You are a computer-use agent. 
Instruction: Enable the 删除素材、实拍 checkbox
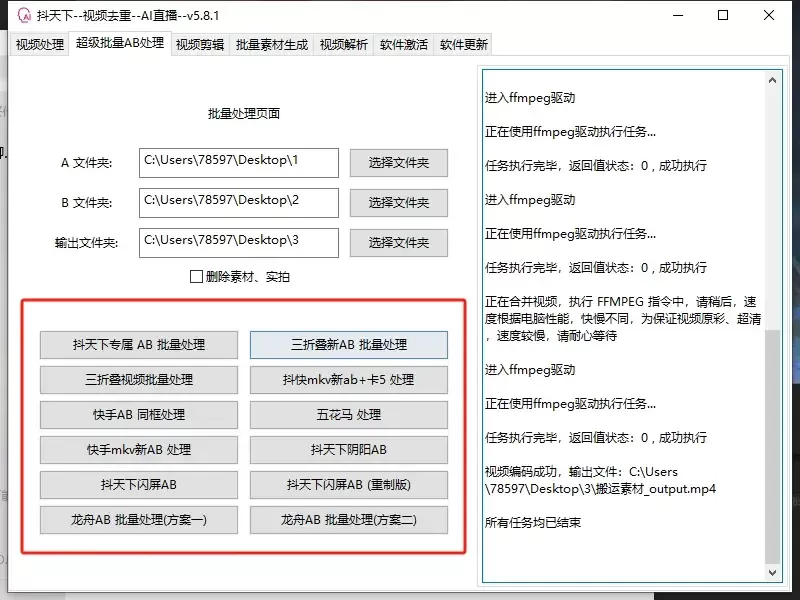point(196,277)
